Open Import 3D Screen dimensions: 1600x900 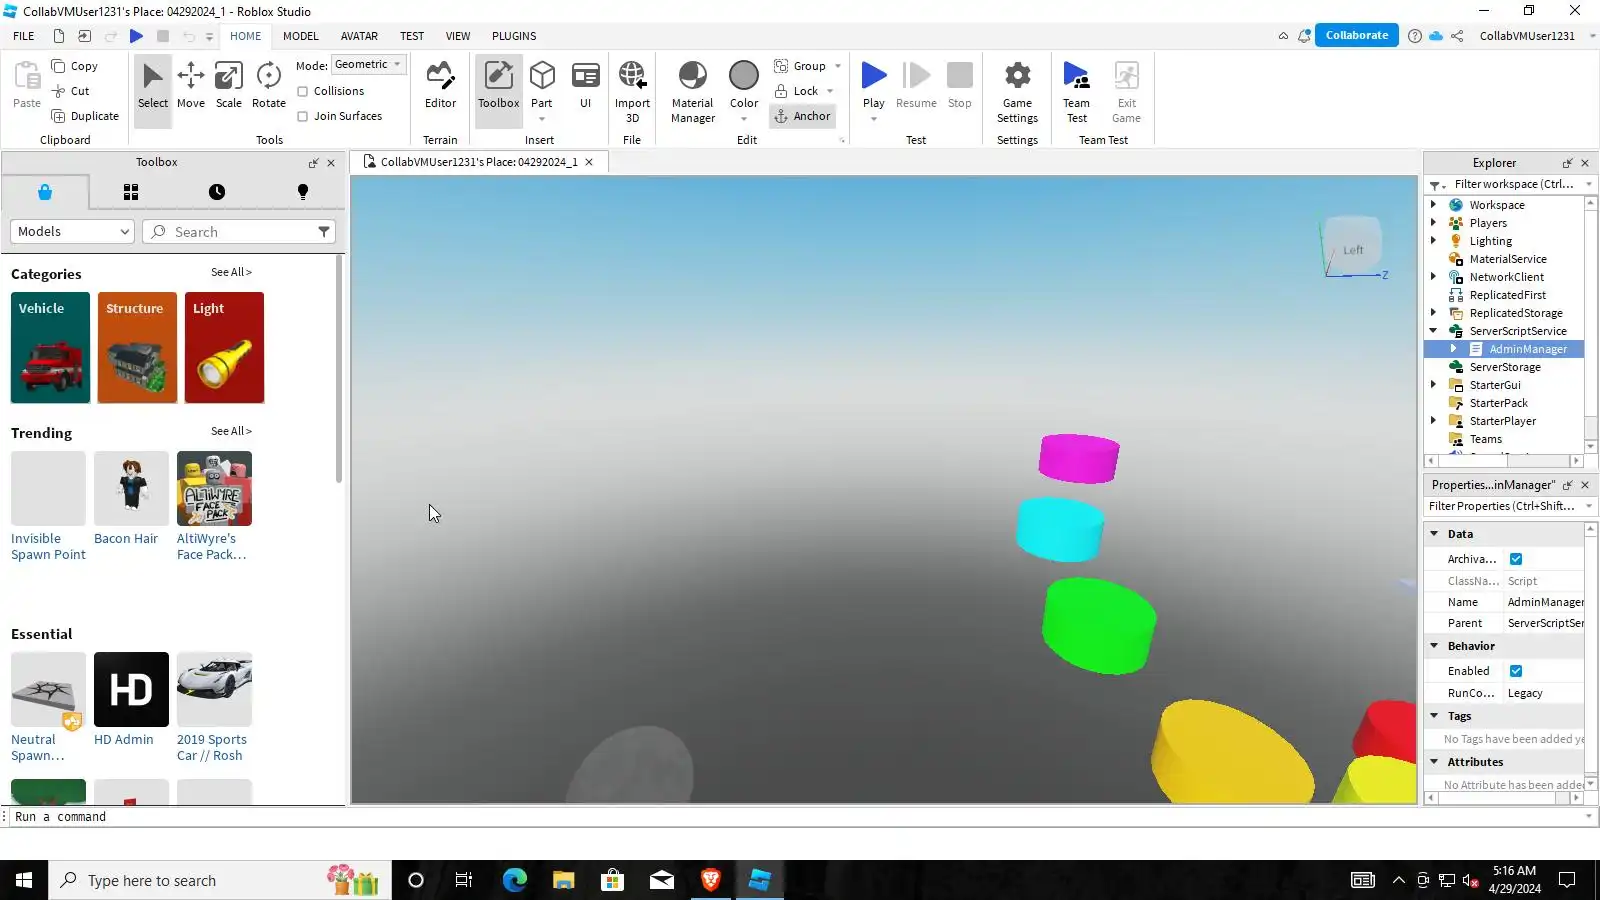632,92
